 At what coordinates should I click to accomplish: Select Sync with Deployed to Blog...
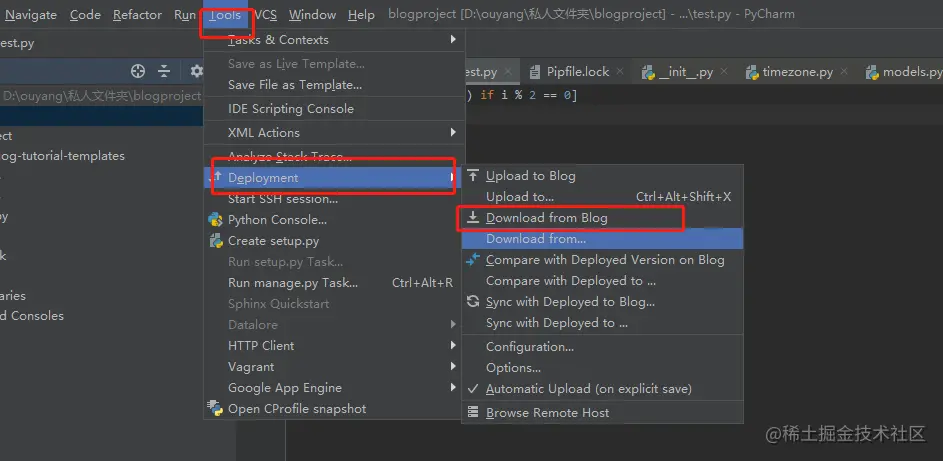[x=602, y=302]
